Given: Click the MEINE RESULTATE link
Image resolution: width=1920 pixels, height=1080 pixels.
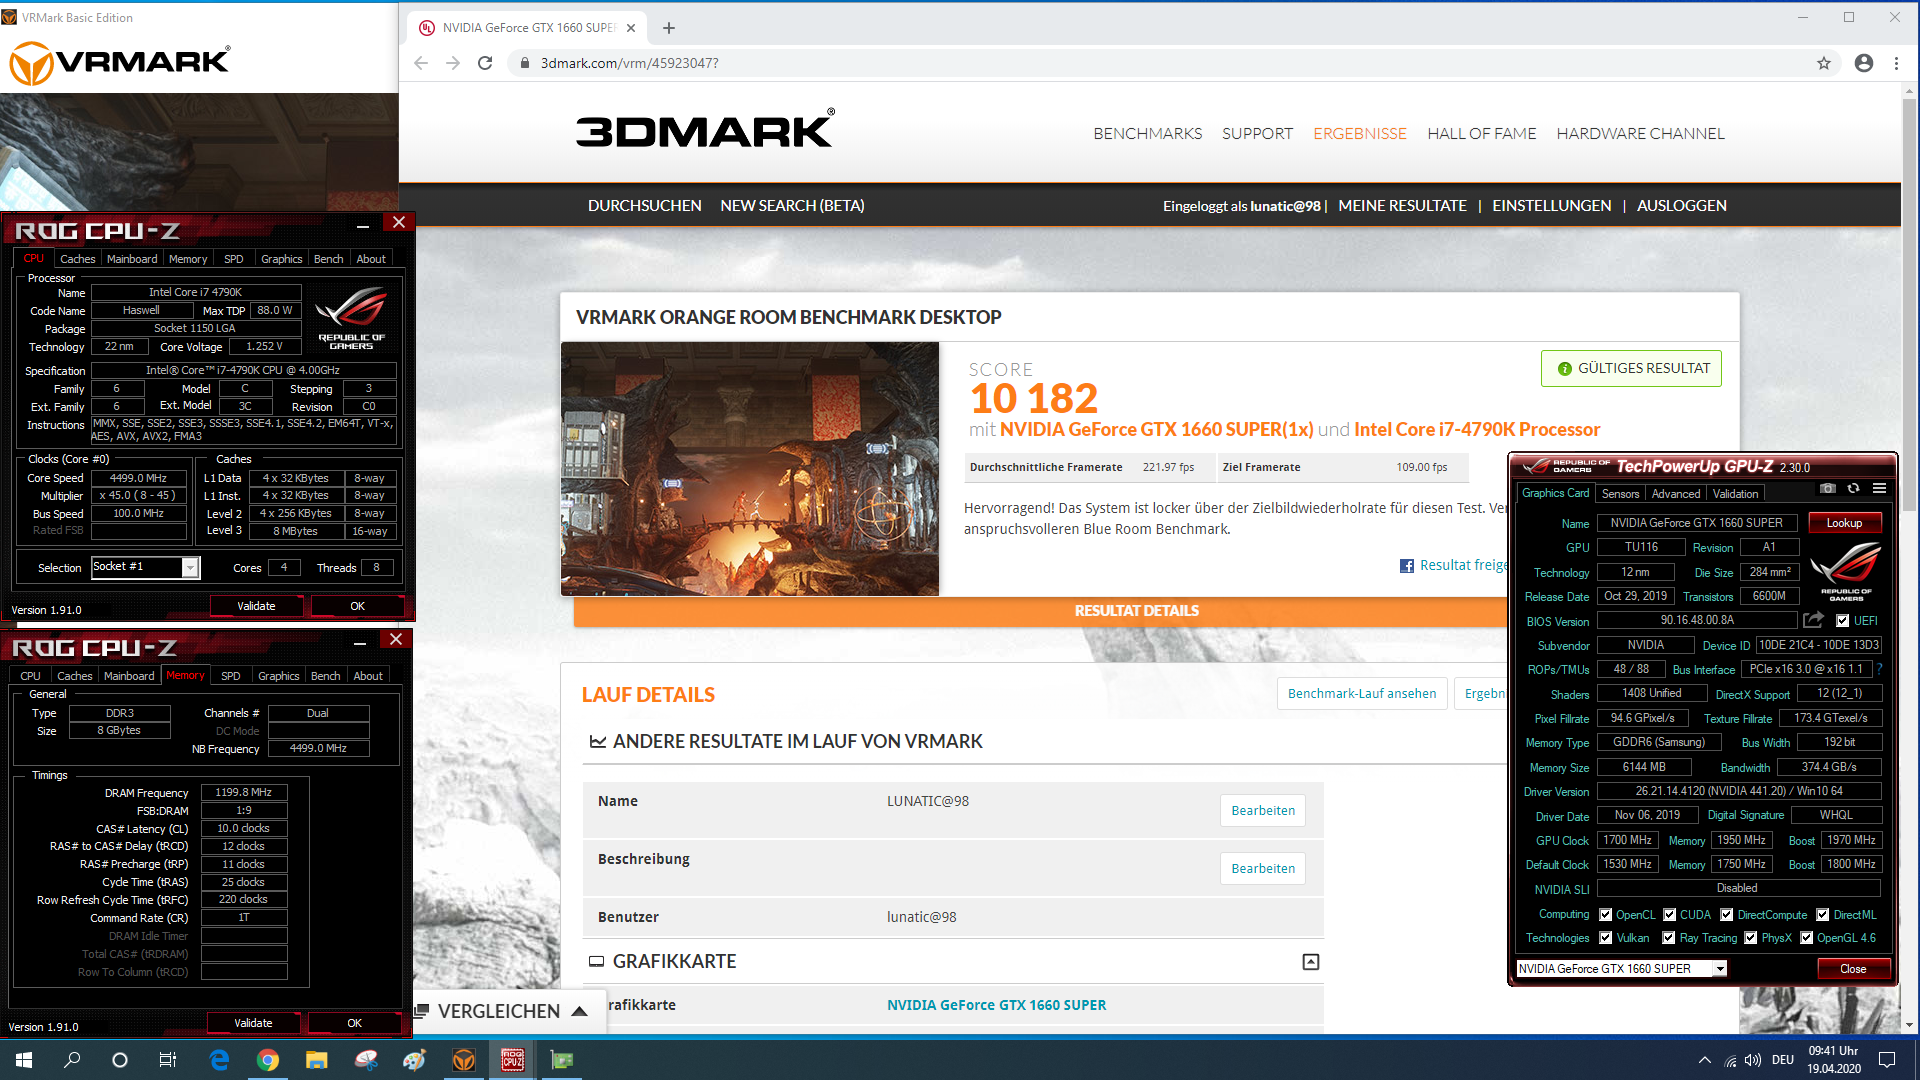Looking at the screenshot, I should 1402,205.
